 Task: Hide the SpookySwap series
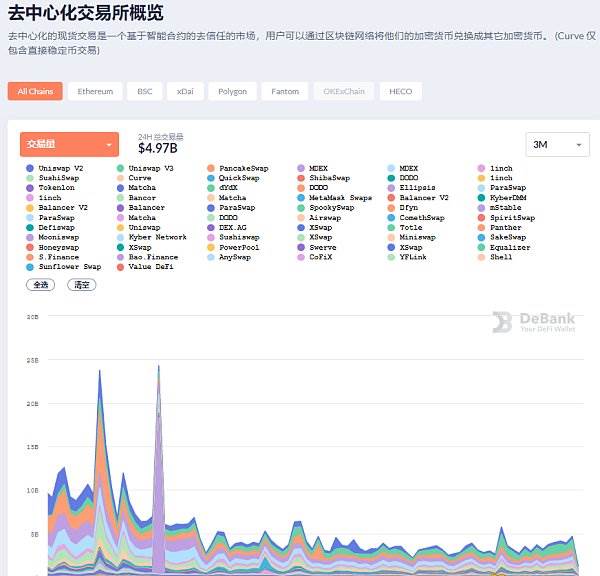pyautogui.click(x=326, y=207)
